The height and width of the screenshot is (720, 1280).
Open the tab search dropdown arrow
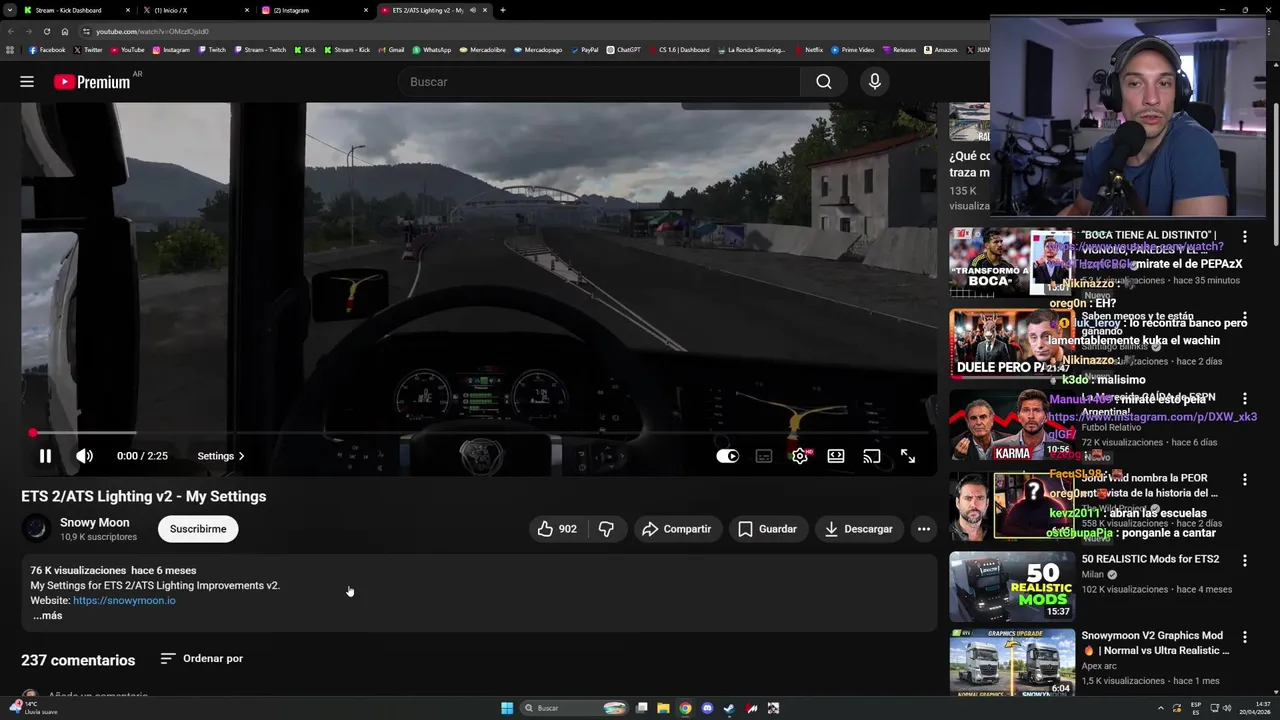pyautogui.click(x=9, y=10)
